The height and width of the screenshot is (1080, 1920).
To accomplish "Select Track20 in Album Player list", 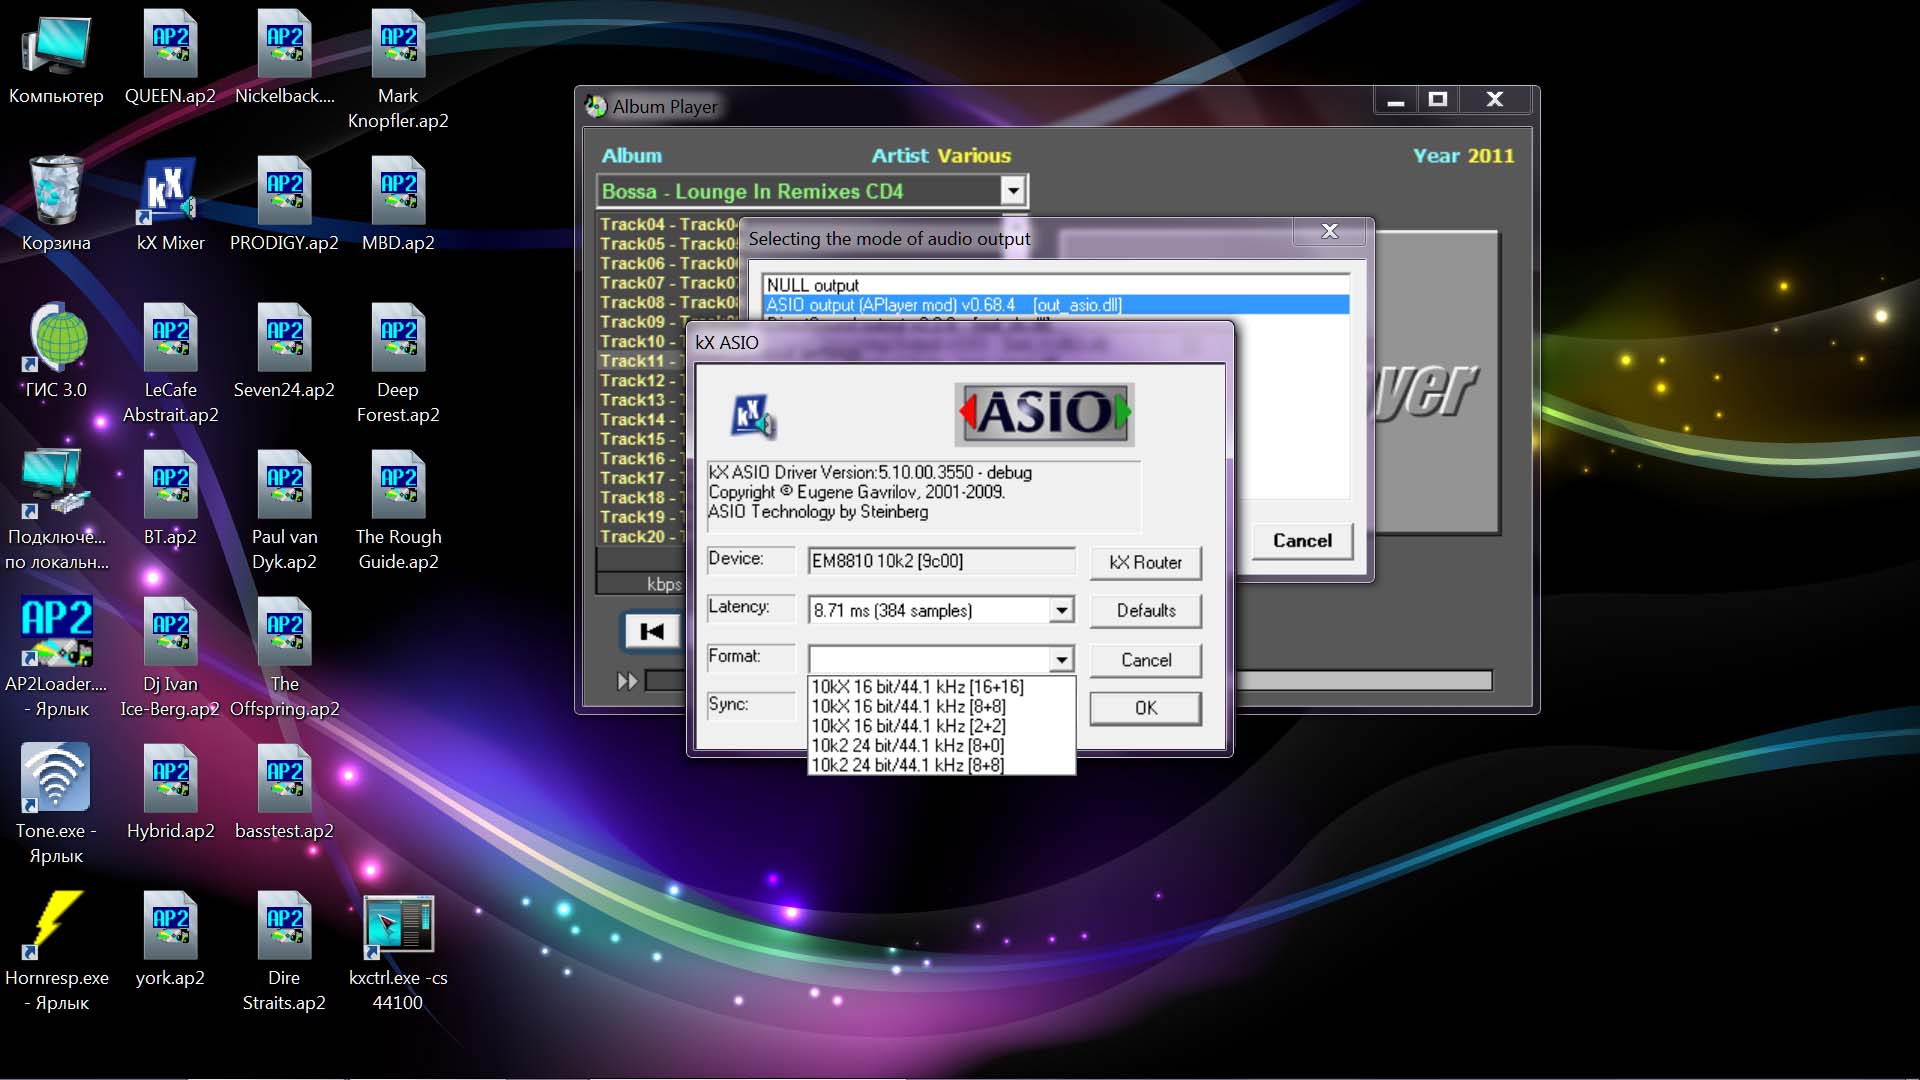I will pyautogui.click(x=640, y=536).
